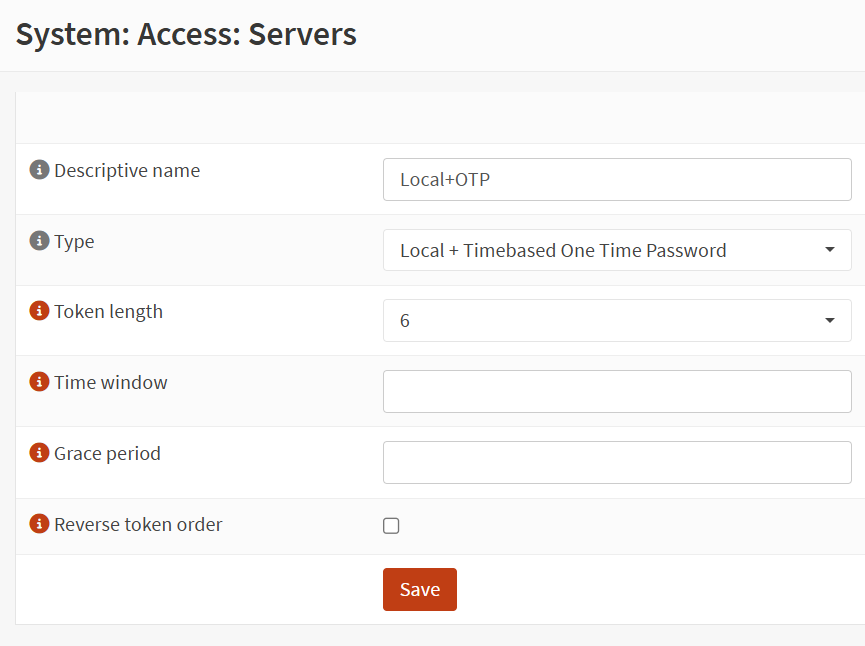Open help hint for Time window
The height and width of the screenshot is (646, 865).
click(x=39, y=383)
